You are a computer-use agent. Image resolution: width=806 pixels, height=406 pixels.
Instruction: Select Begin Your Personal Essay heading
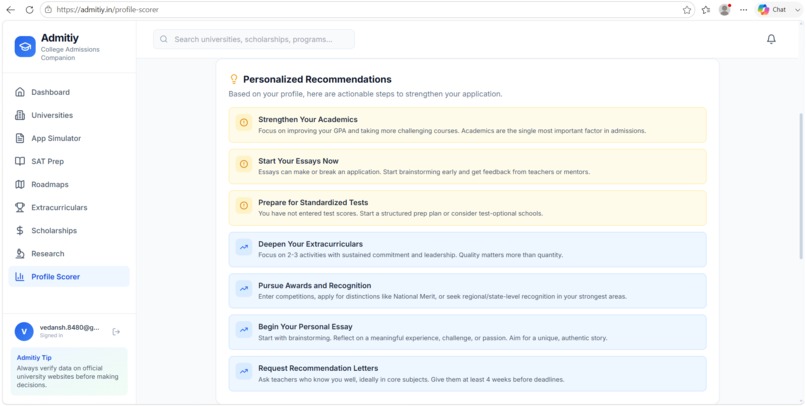click(305, 326)
